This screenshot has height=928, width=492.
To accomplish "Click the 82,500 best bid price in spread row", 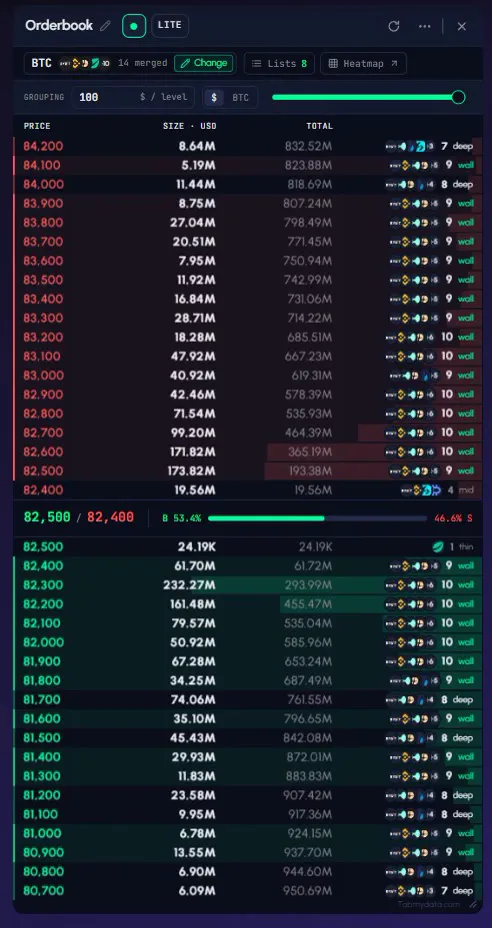I will (47, 517).
